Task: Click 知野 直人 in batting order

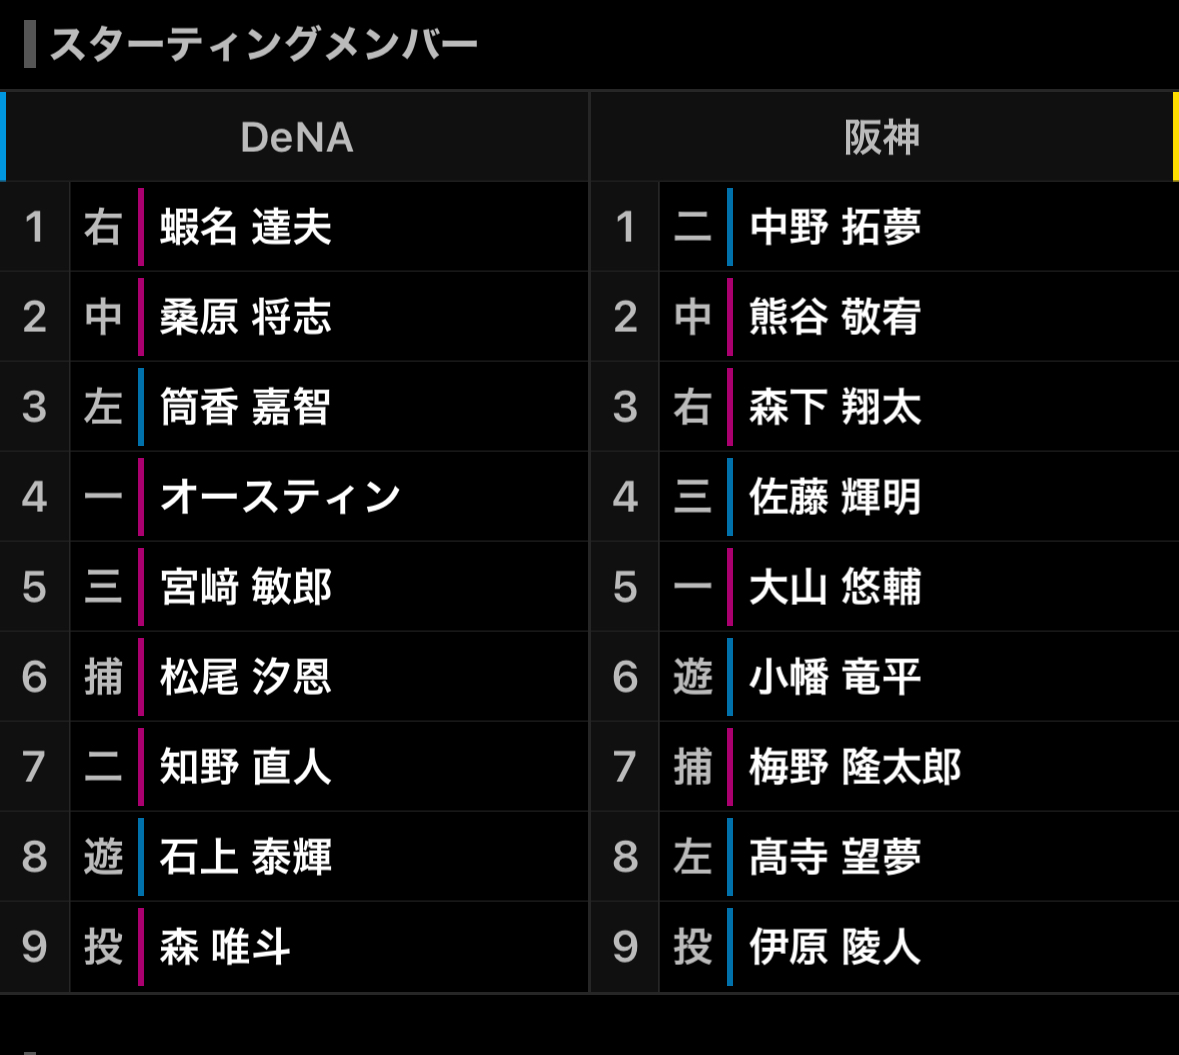Action: 246,767
